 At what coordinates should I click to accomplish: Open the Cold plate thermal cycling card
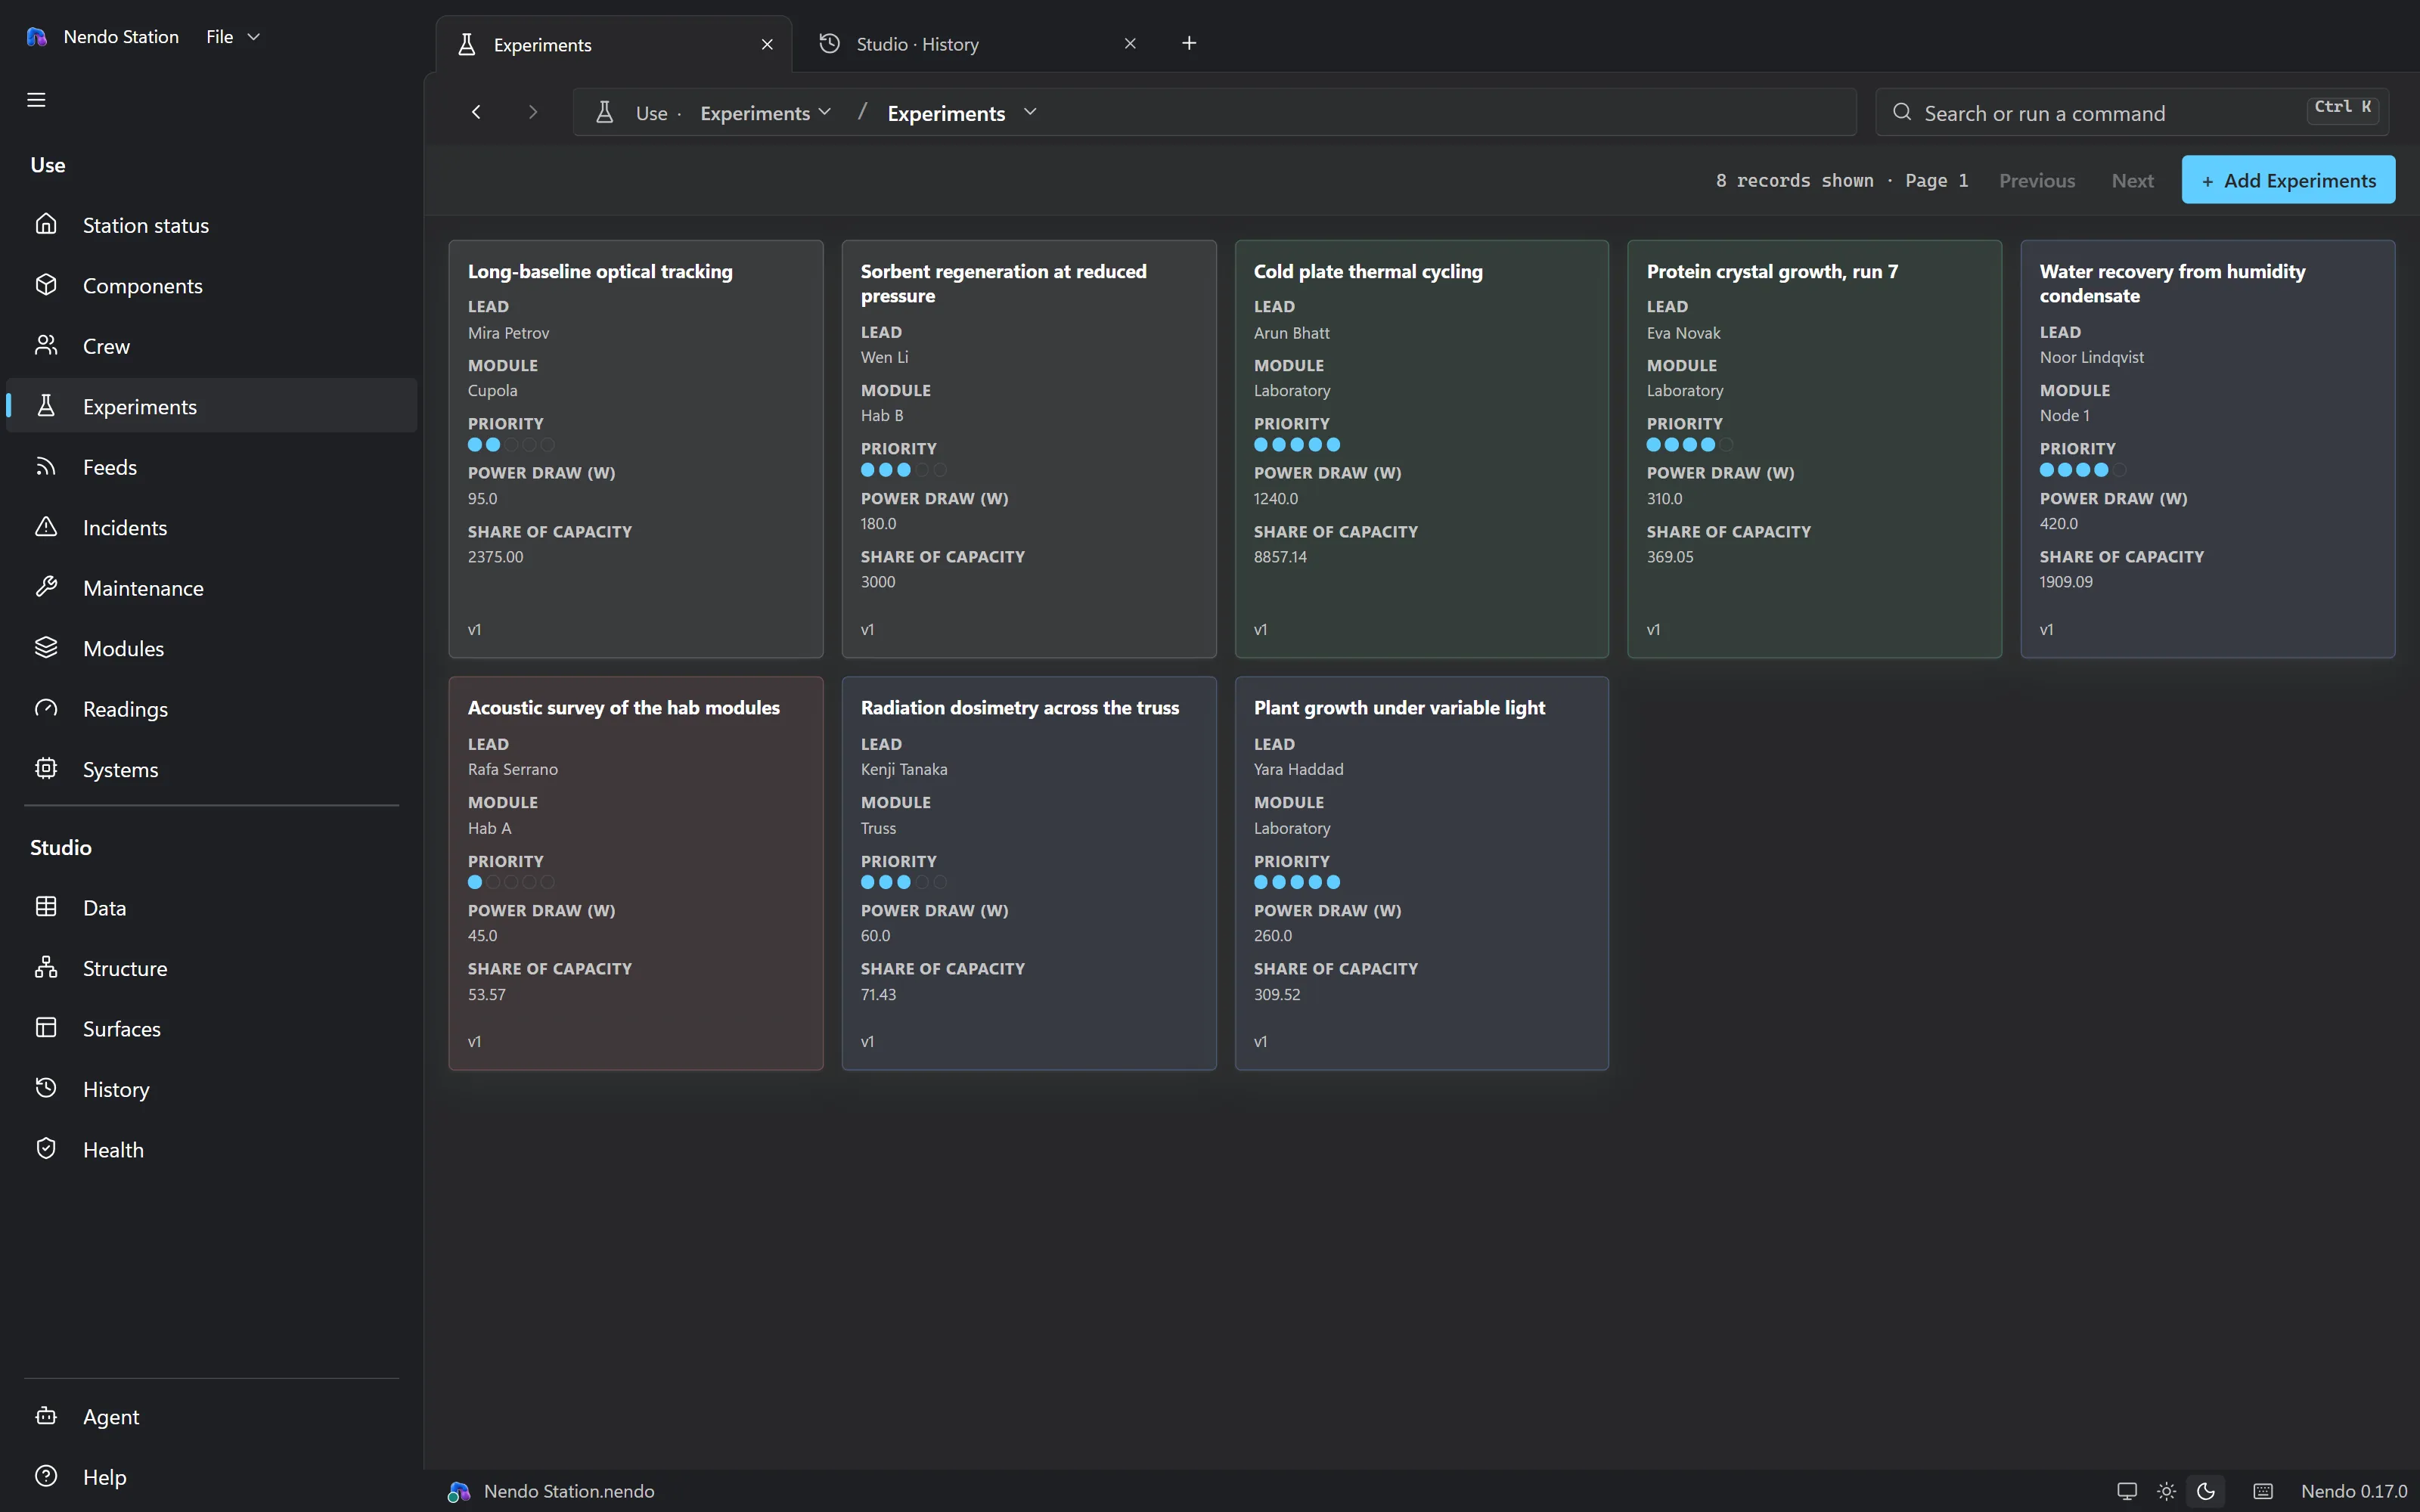[x=1421, y=449]
